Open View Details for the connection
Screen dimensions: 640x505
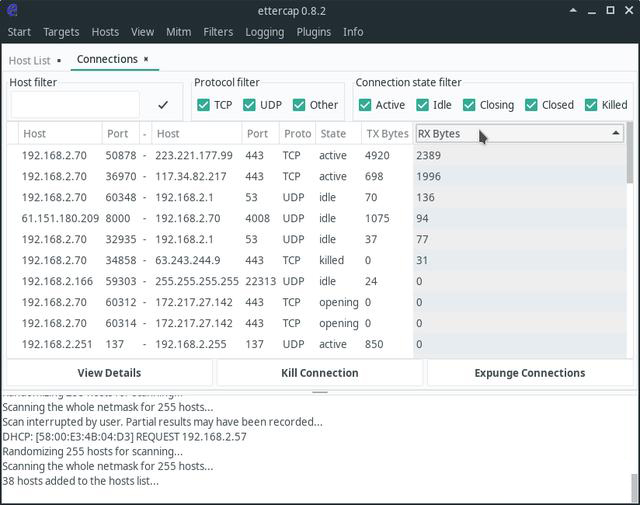109,373
